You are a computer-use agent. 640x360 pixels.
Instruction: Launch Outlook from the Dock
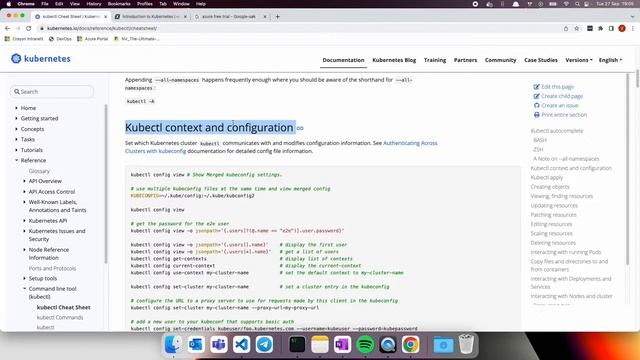196,344
